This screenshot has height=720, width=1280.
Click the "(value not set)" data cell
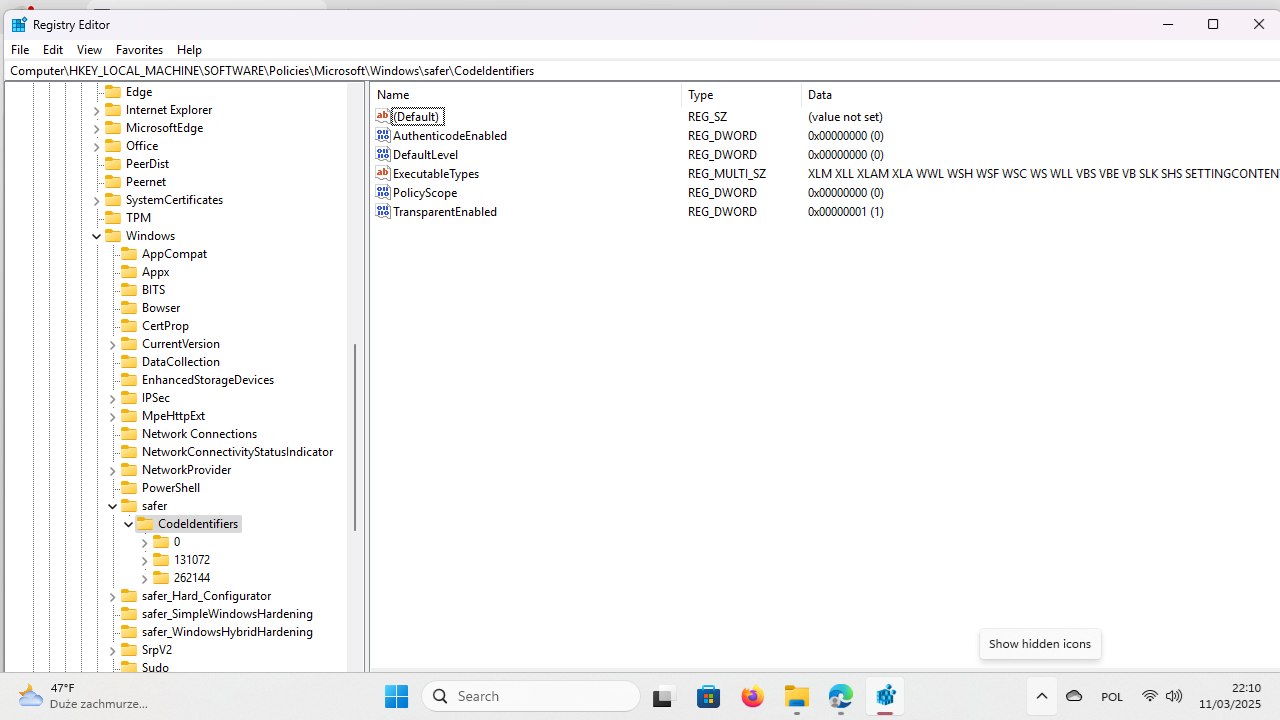pyautogui.click(x=845, y=116)
